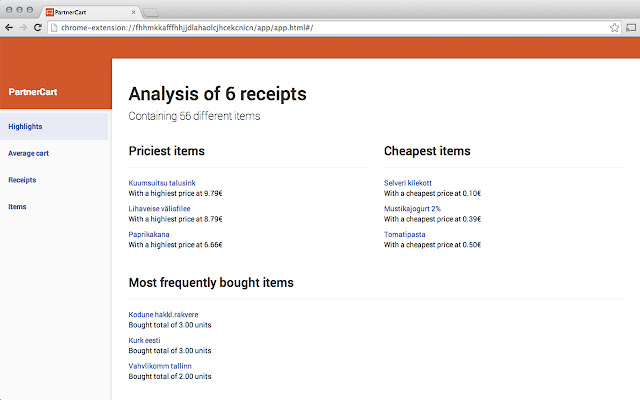Click the browser forward arrow

pyautogui.click(x=23, y=27)
